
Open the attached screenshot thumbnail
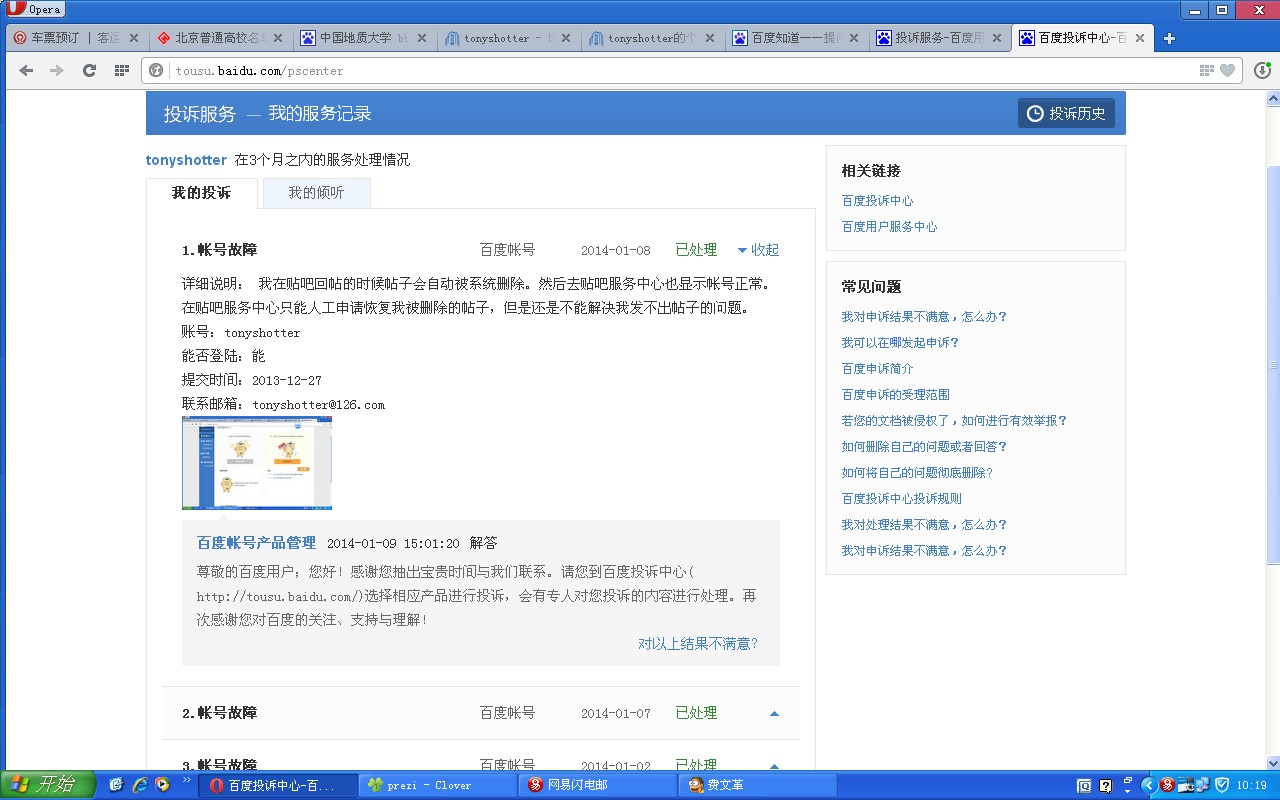256,462
